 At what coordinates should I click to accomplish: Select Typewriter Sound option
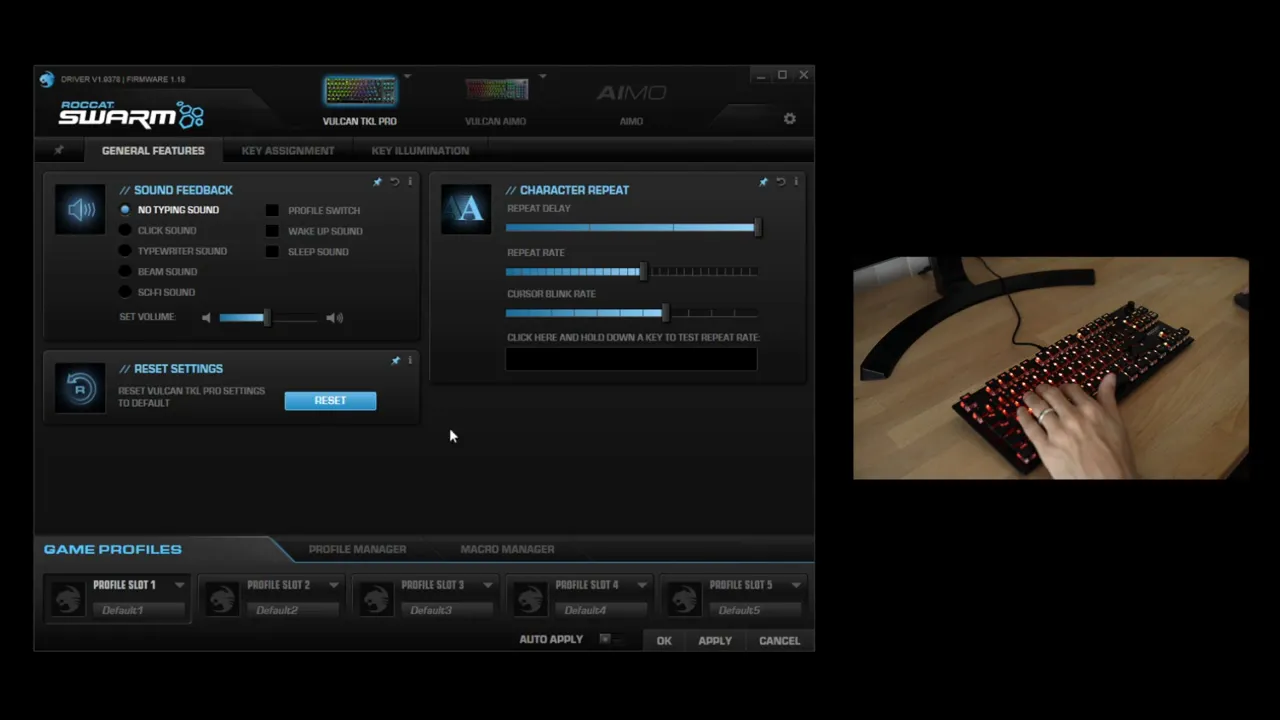point(125,251)
